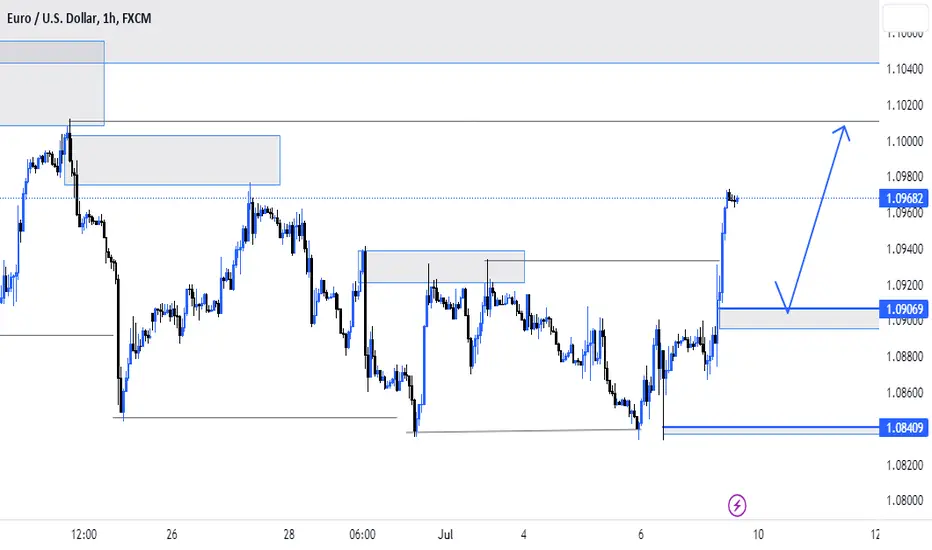
Task: Select the upper-left blue outlined rectangle zone
Action: 52,83
